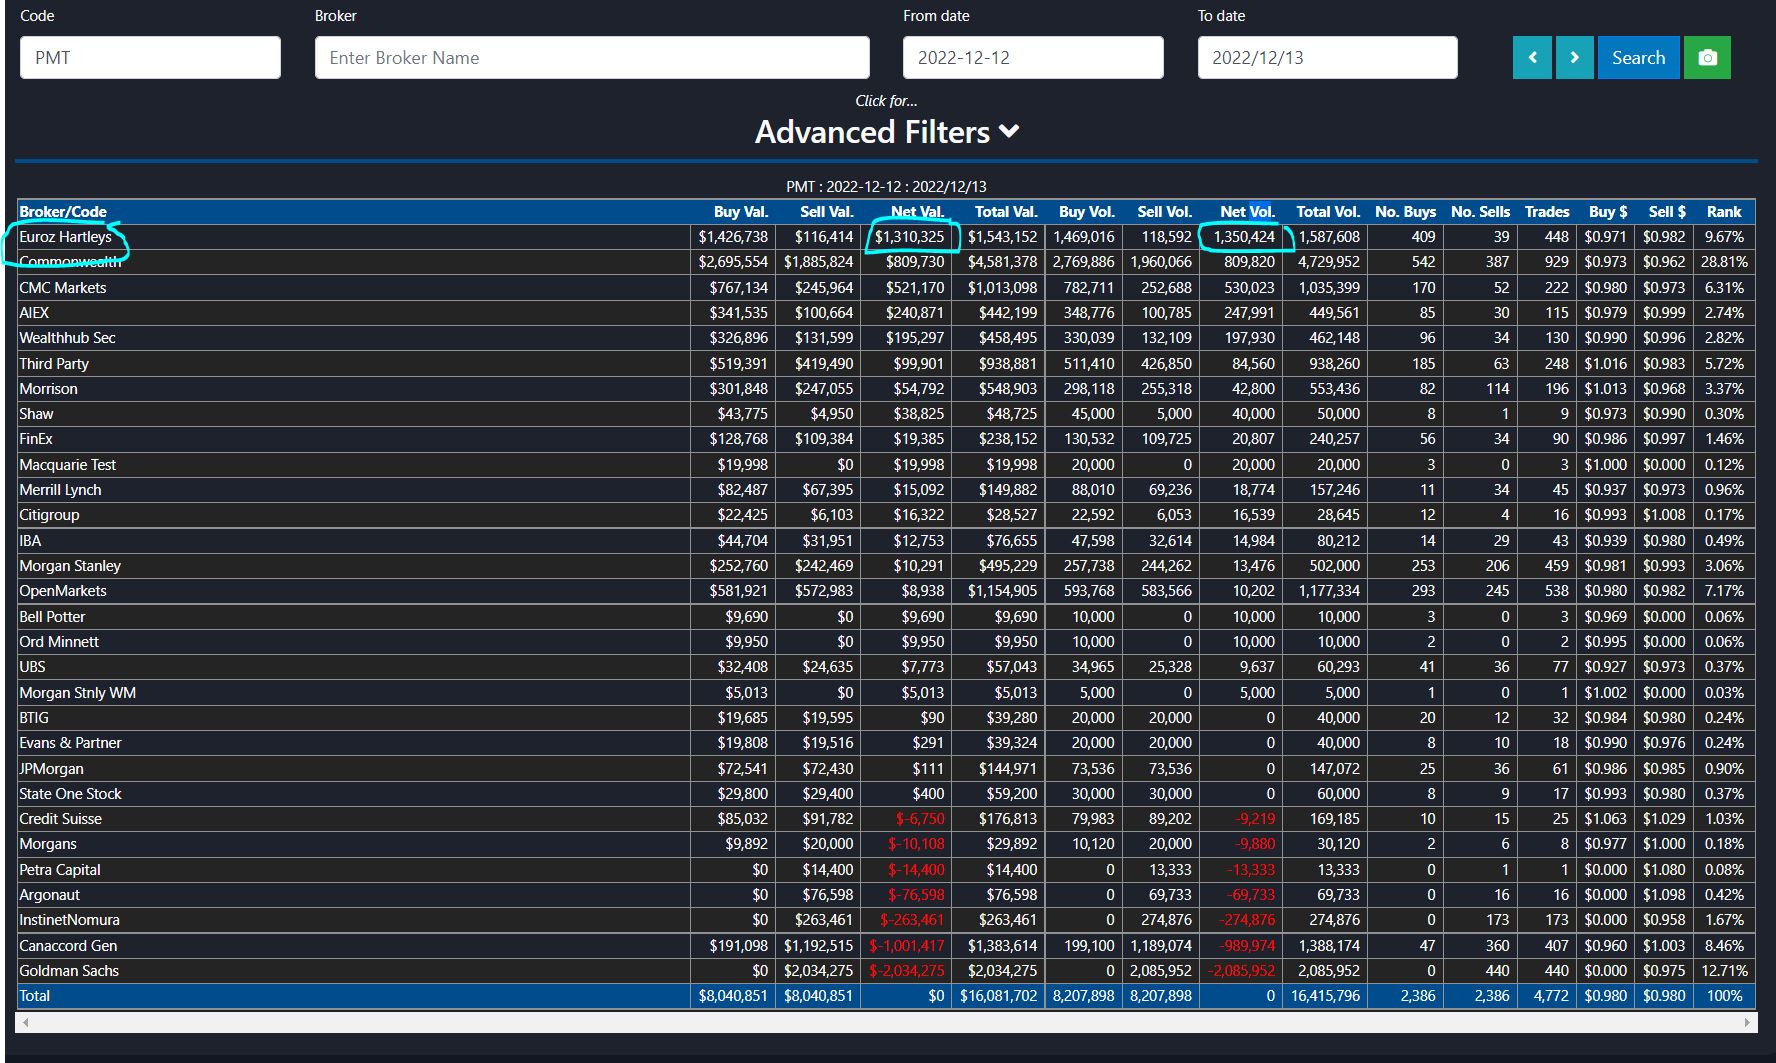
Task: Click the left arrow of horizontal scrollbar
Action: (25, 1023)
